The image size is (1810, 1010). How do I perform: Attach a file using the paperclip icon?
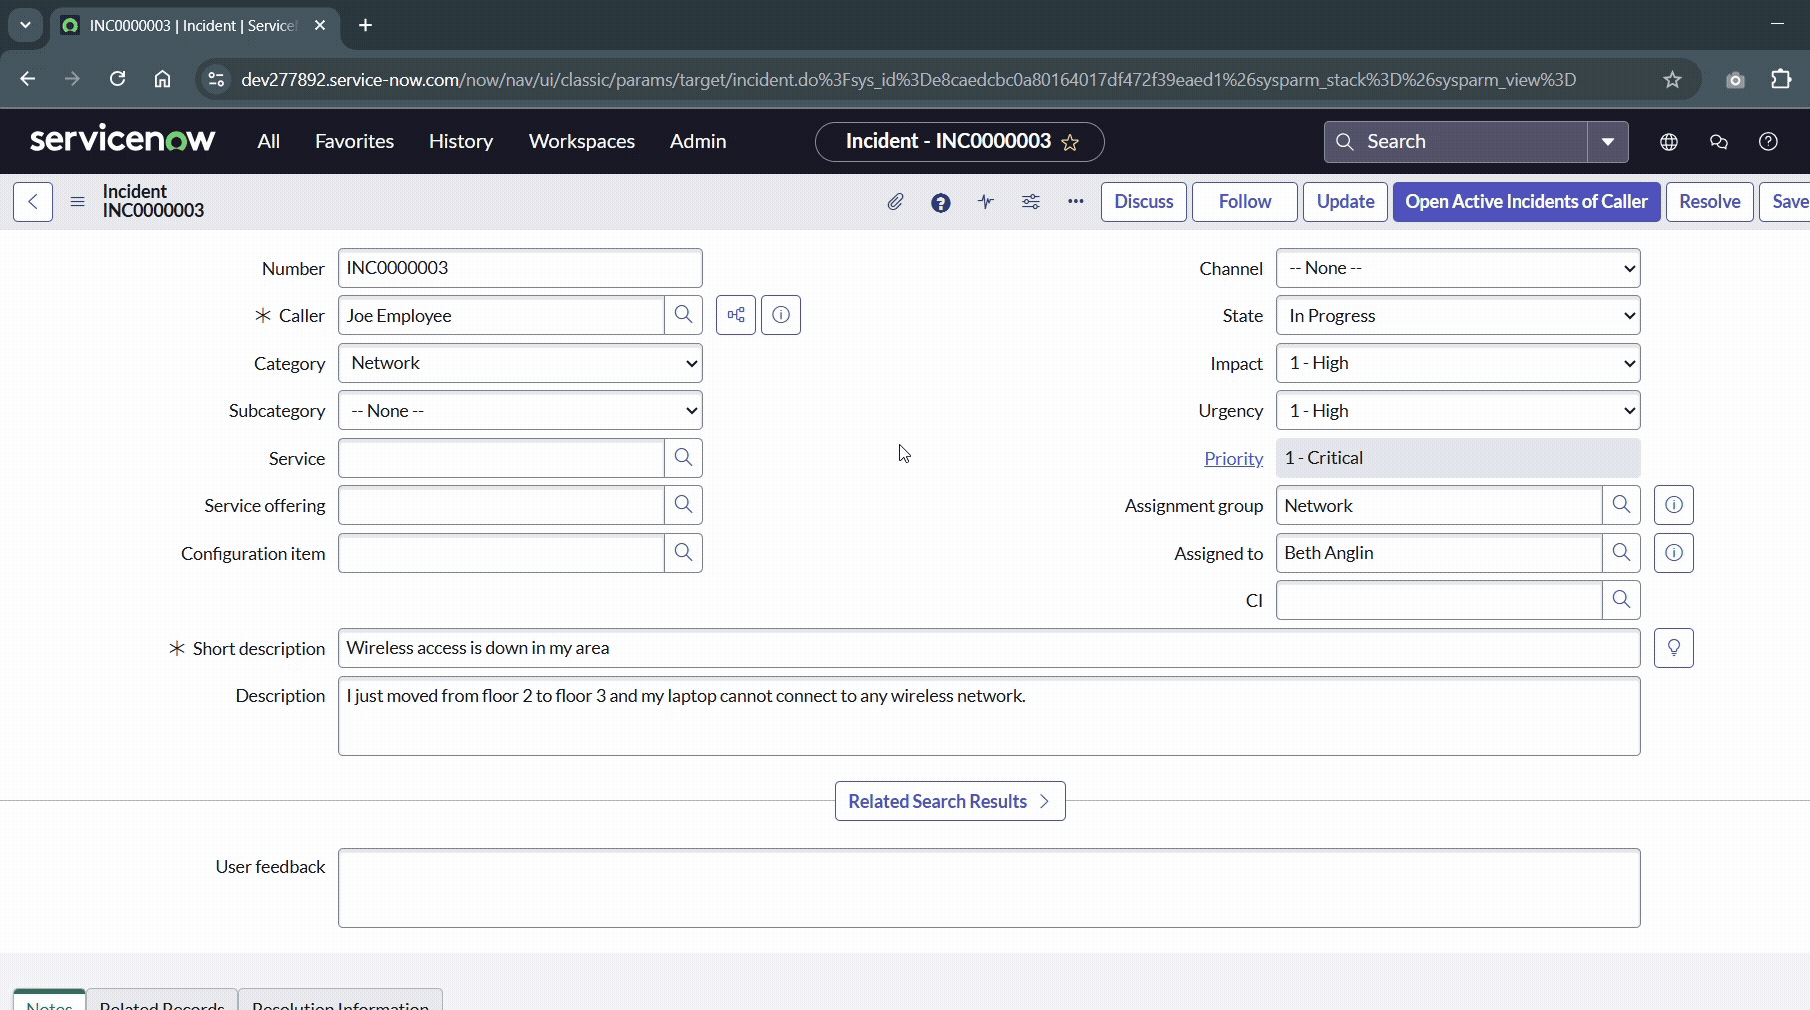895,203
